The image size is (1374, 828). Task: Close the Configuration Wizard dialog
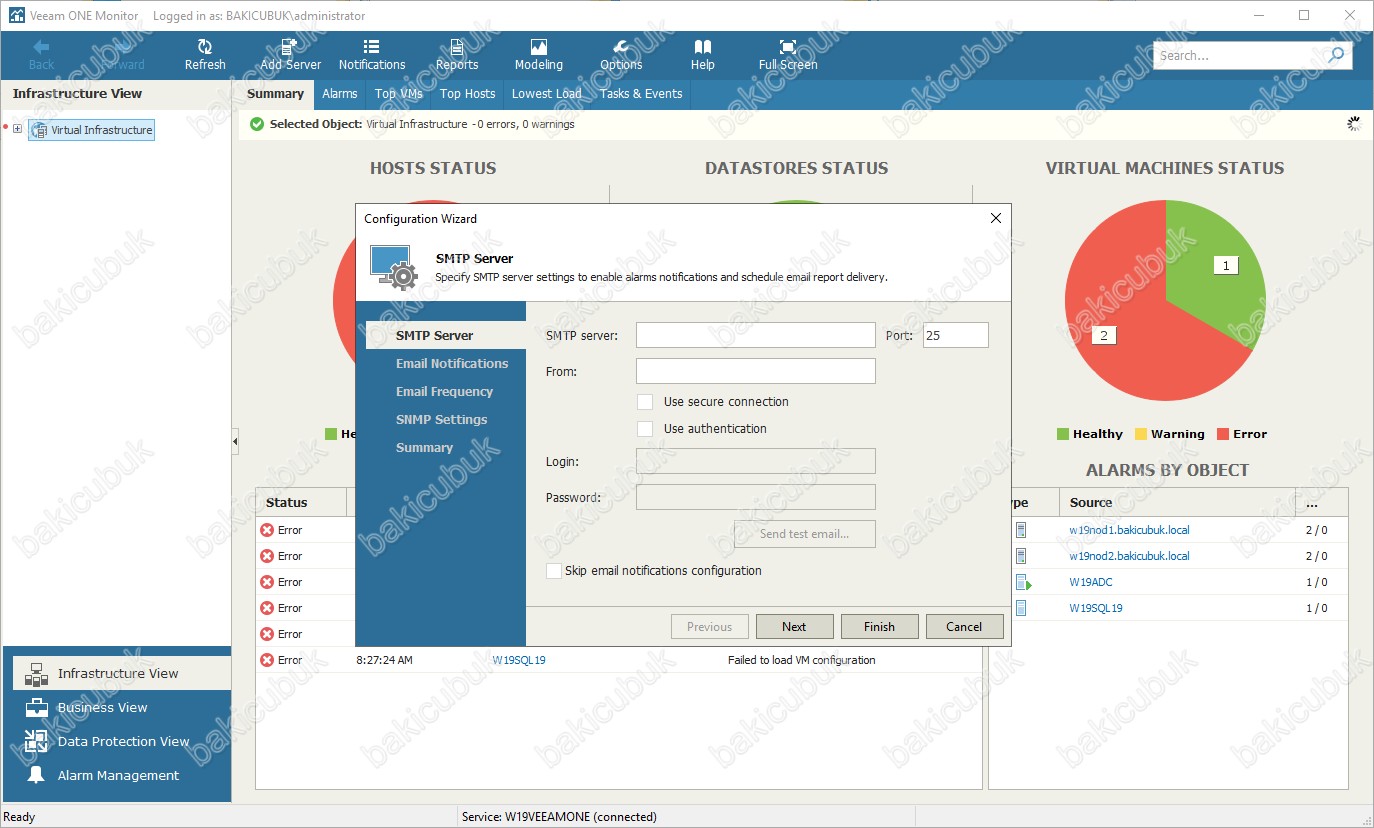click(995, 218)
